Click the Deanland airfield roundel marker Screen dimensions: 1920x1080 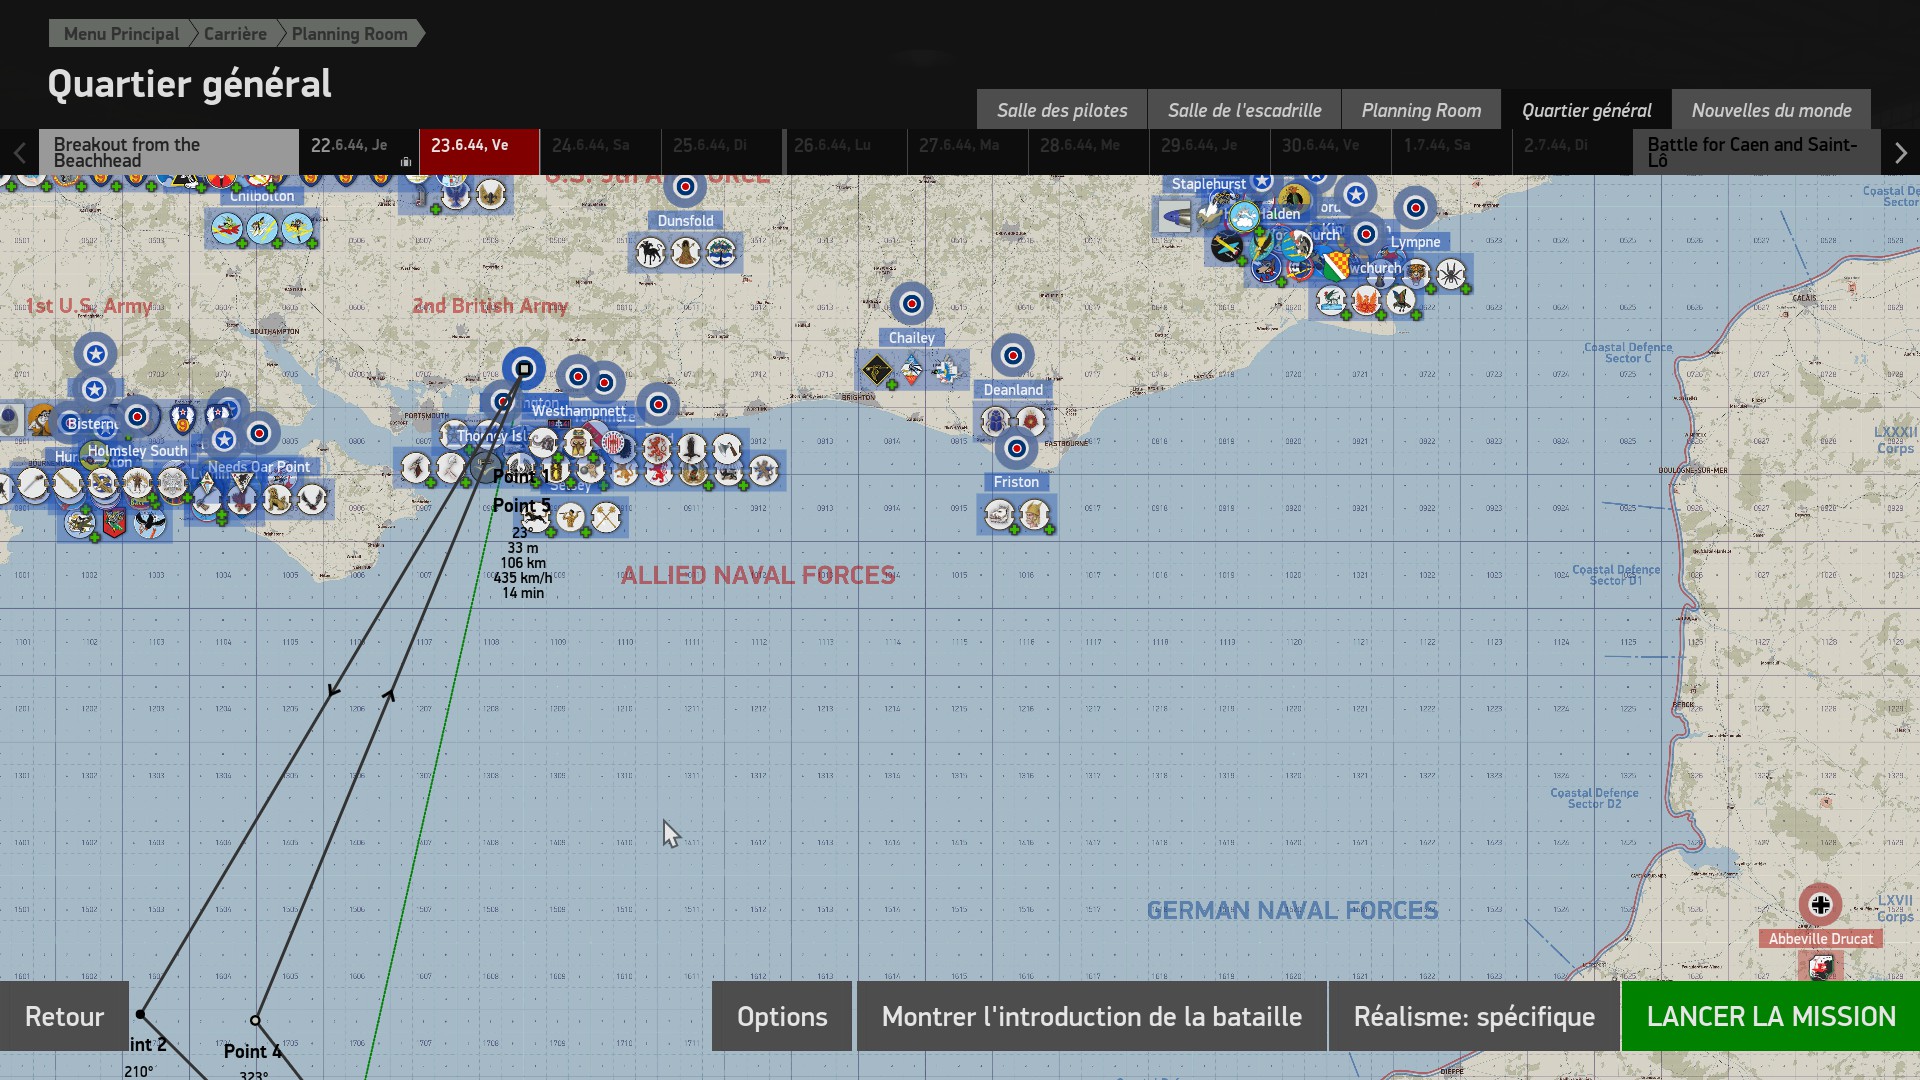[1012, 355]
